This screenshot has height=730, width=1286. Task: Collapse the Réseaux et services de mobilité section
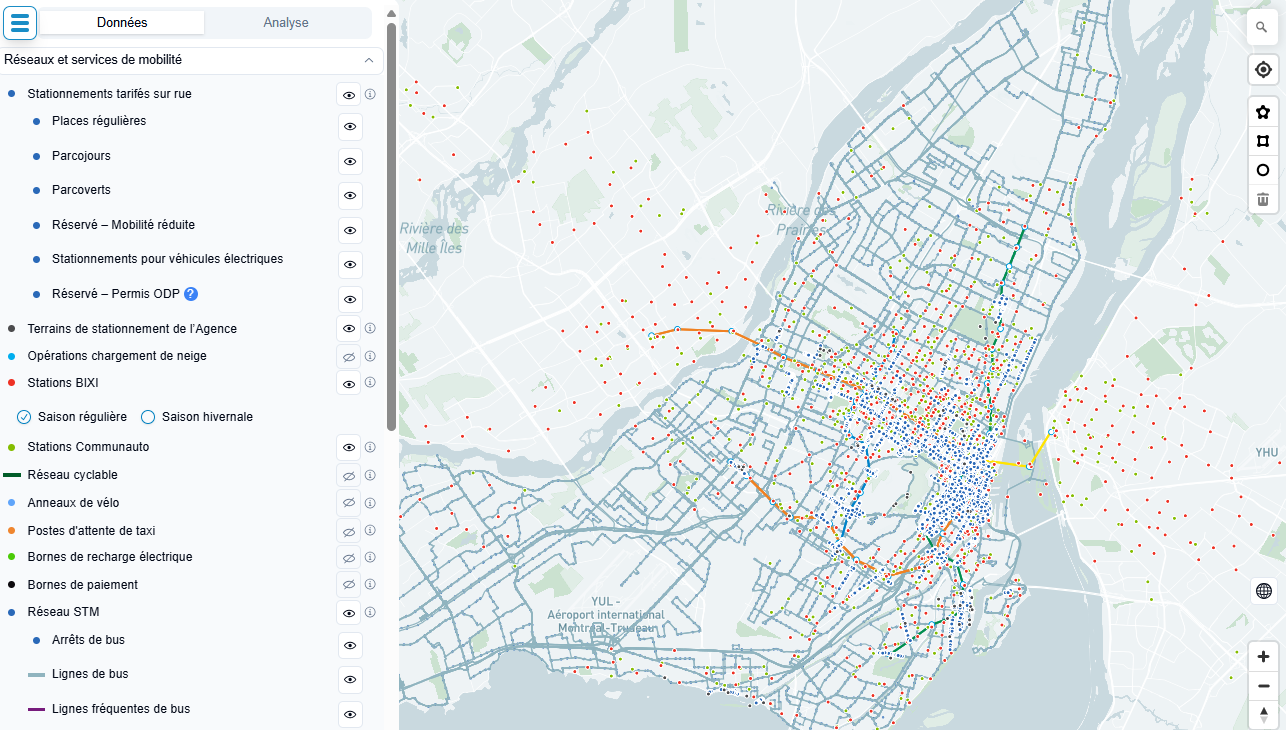[369, 60]
